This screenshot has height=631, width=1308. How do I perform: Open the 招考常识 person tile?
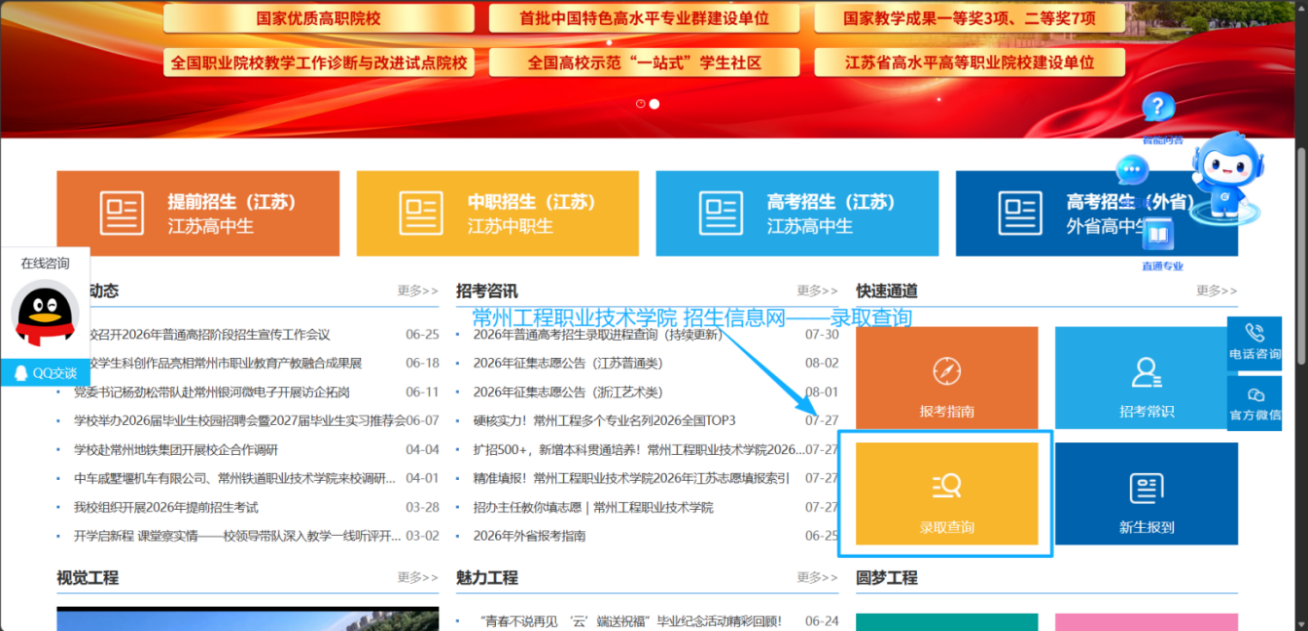coord(1146,378)
